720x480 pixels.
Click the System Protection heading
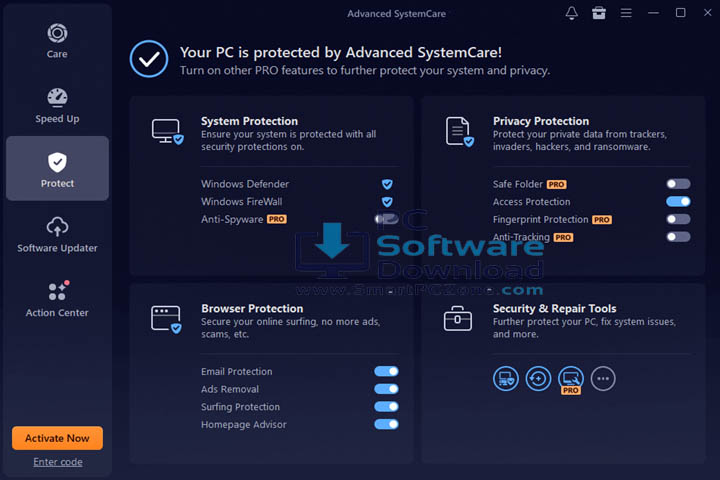(x=249, y=121)
